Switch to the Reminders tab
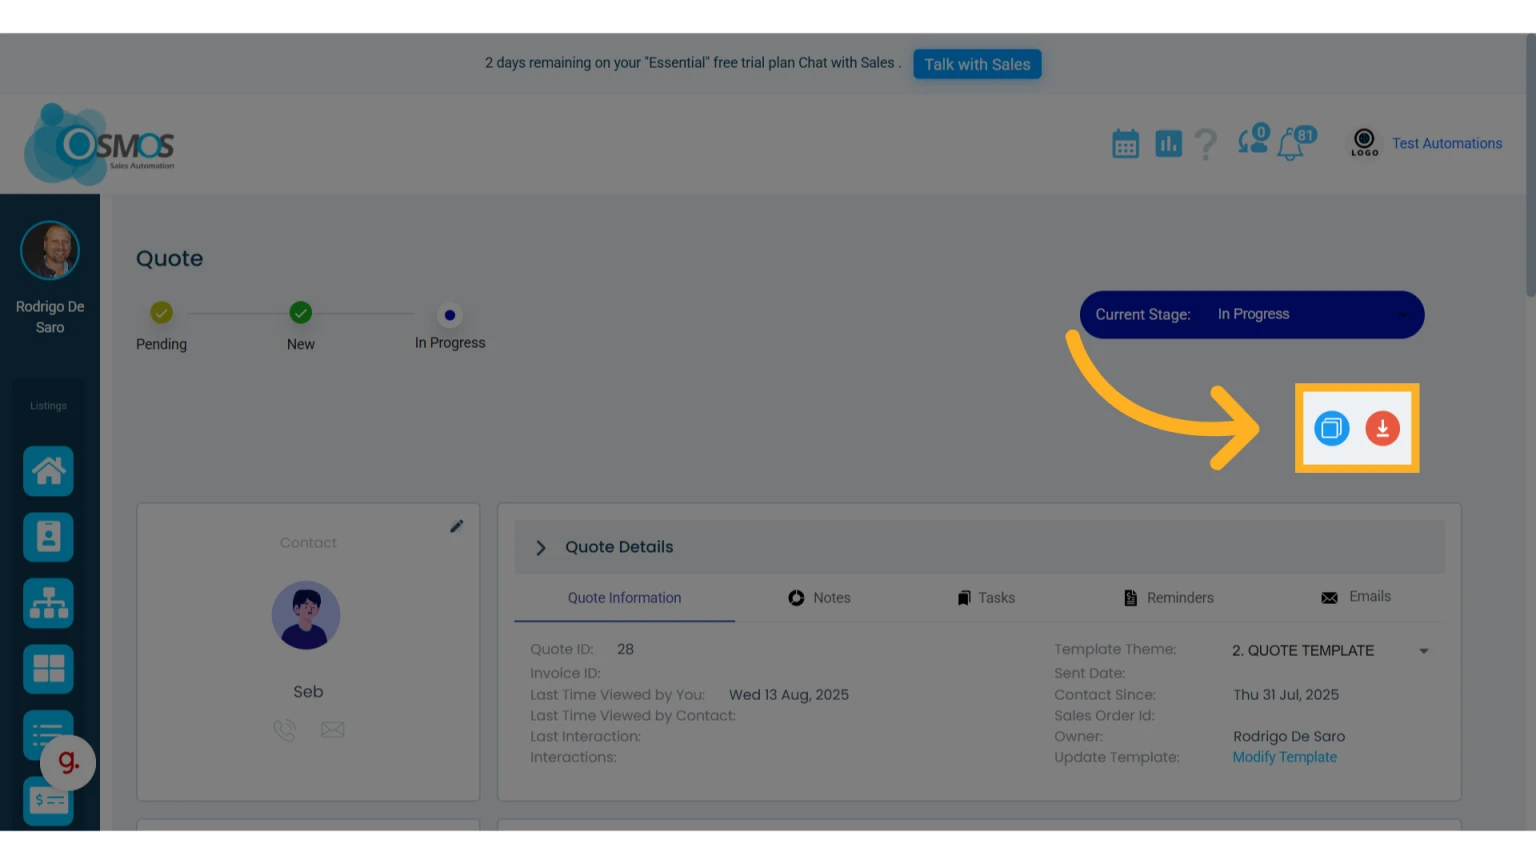 pyautogui.click(x=1168, y=598)
